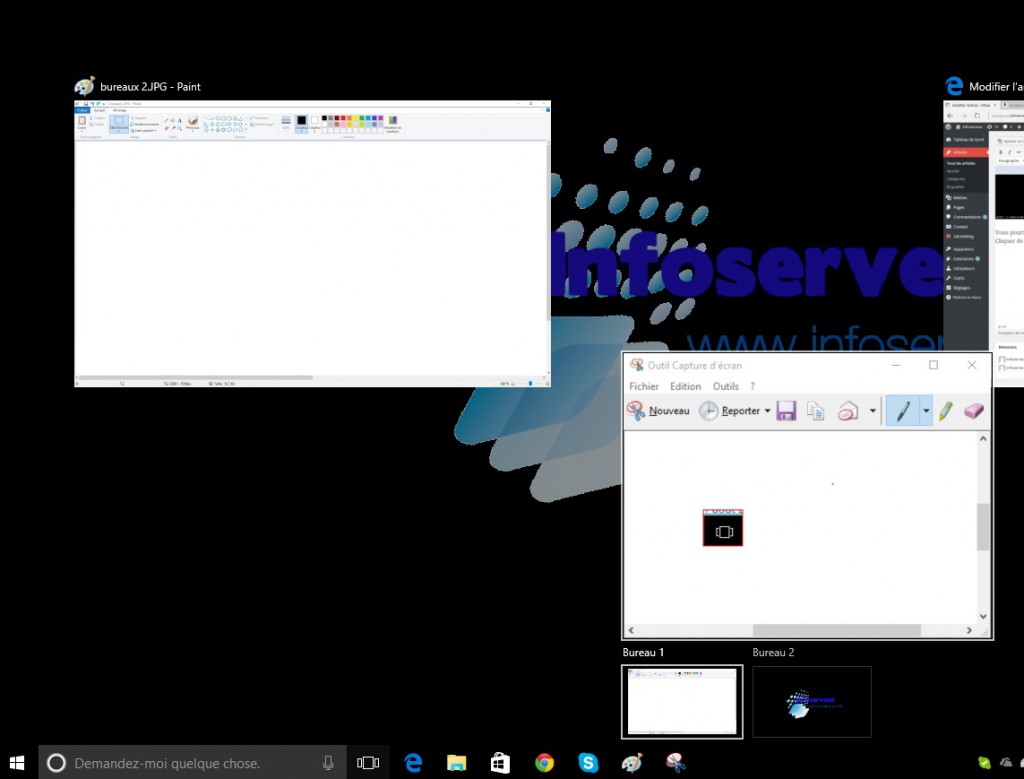
Task: Copy the capture using the copy icon
Action: 816,411
